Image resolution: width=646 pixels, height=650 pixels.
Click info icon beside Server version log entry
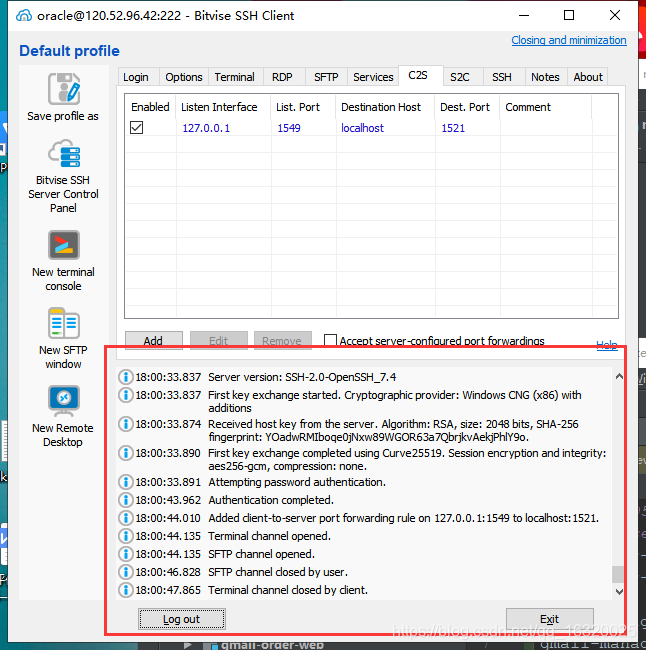click(x=125, y=377)
